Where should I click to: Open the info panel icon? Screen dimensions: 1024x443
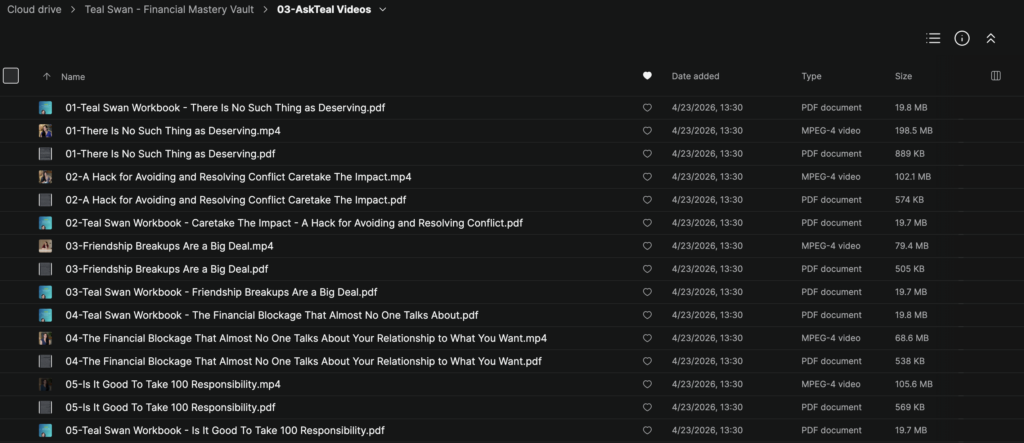[962, 39]
